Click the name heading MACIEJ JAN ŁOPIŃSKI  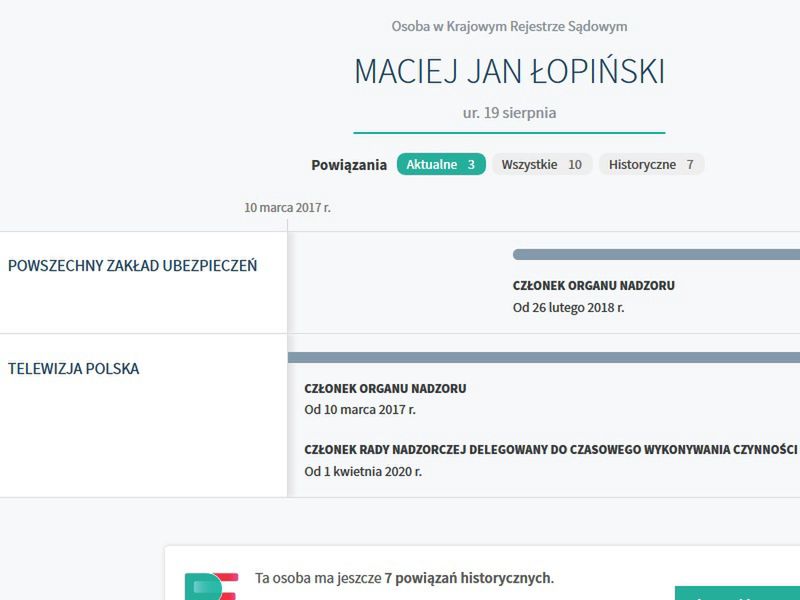pos(510,71)
